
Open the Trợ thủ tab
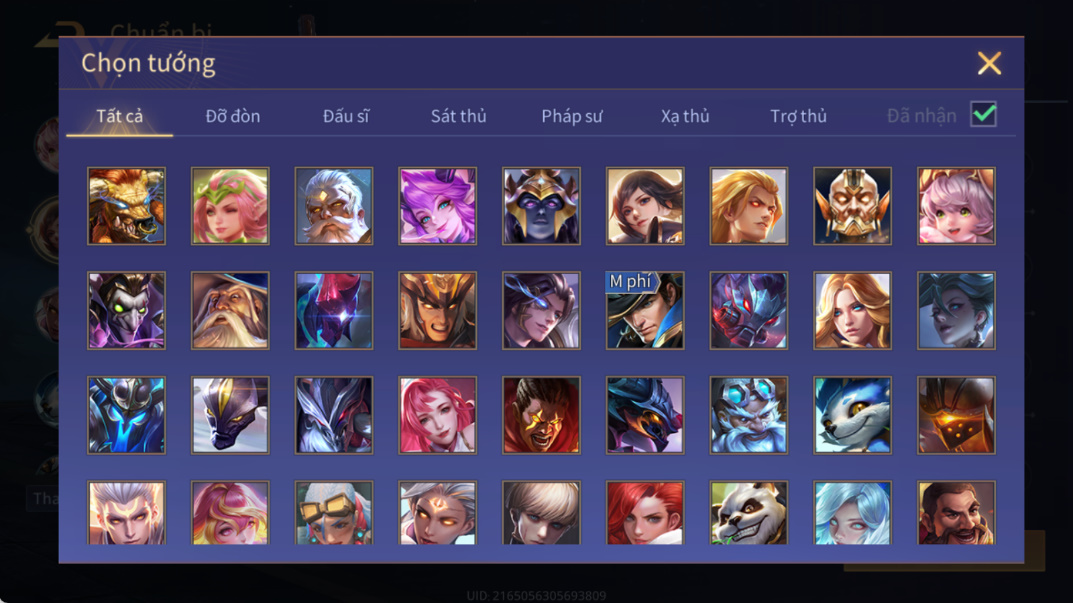tap(798, 116)
